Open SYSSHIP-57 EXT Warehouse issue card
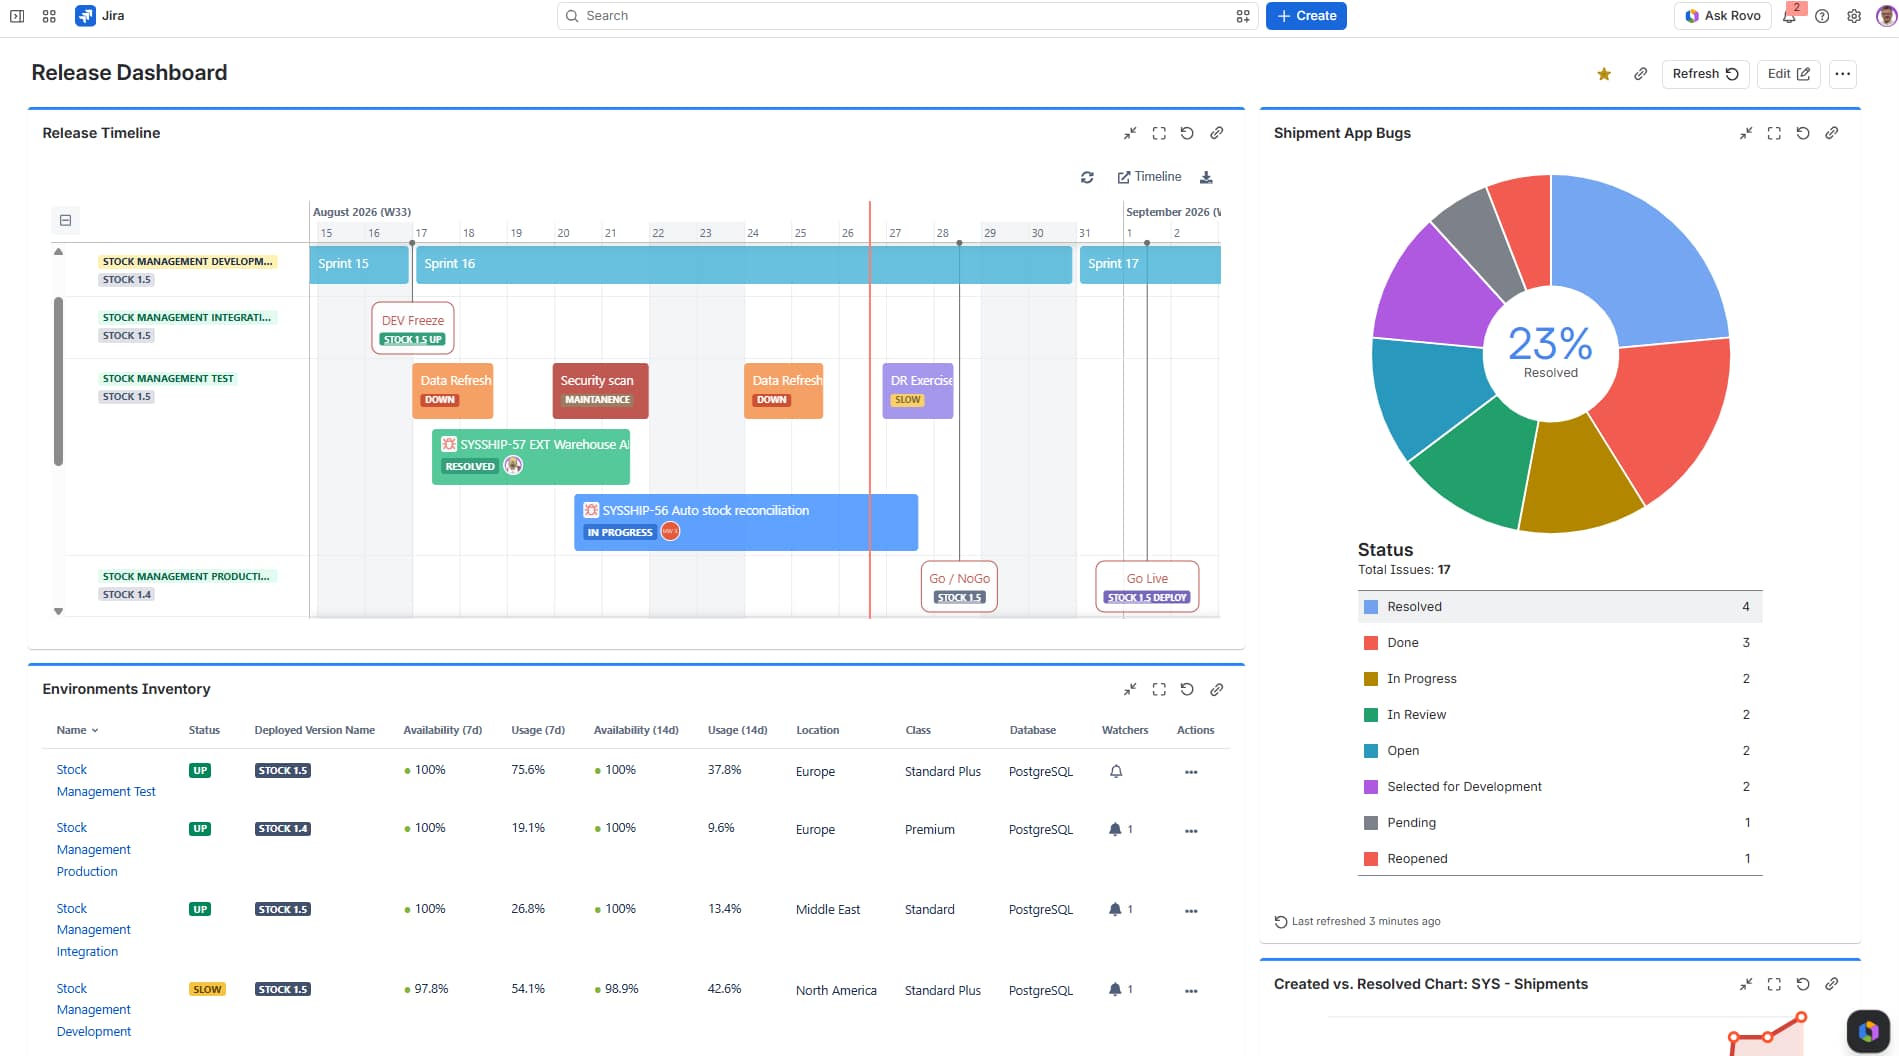1899x1056 pixels. 531,456
